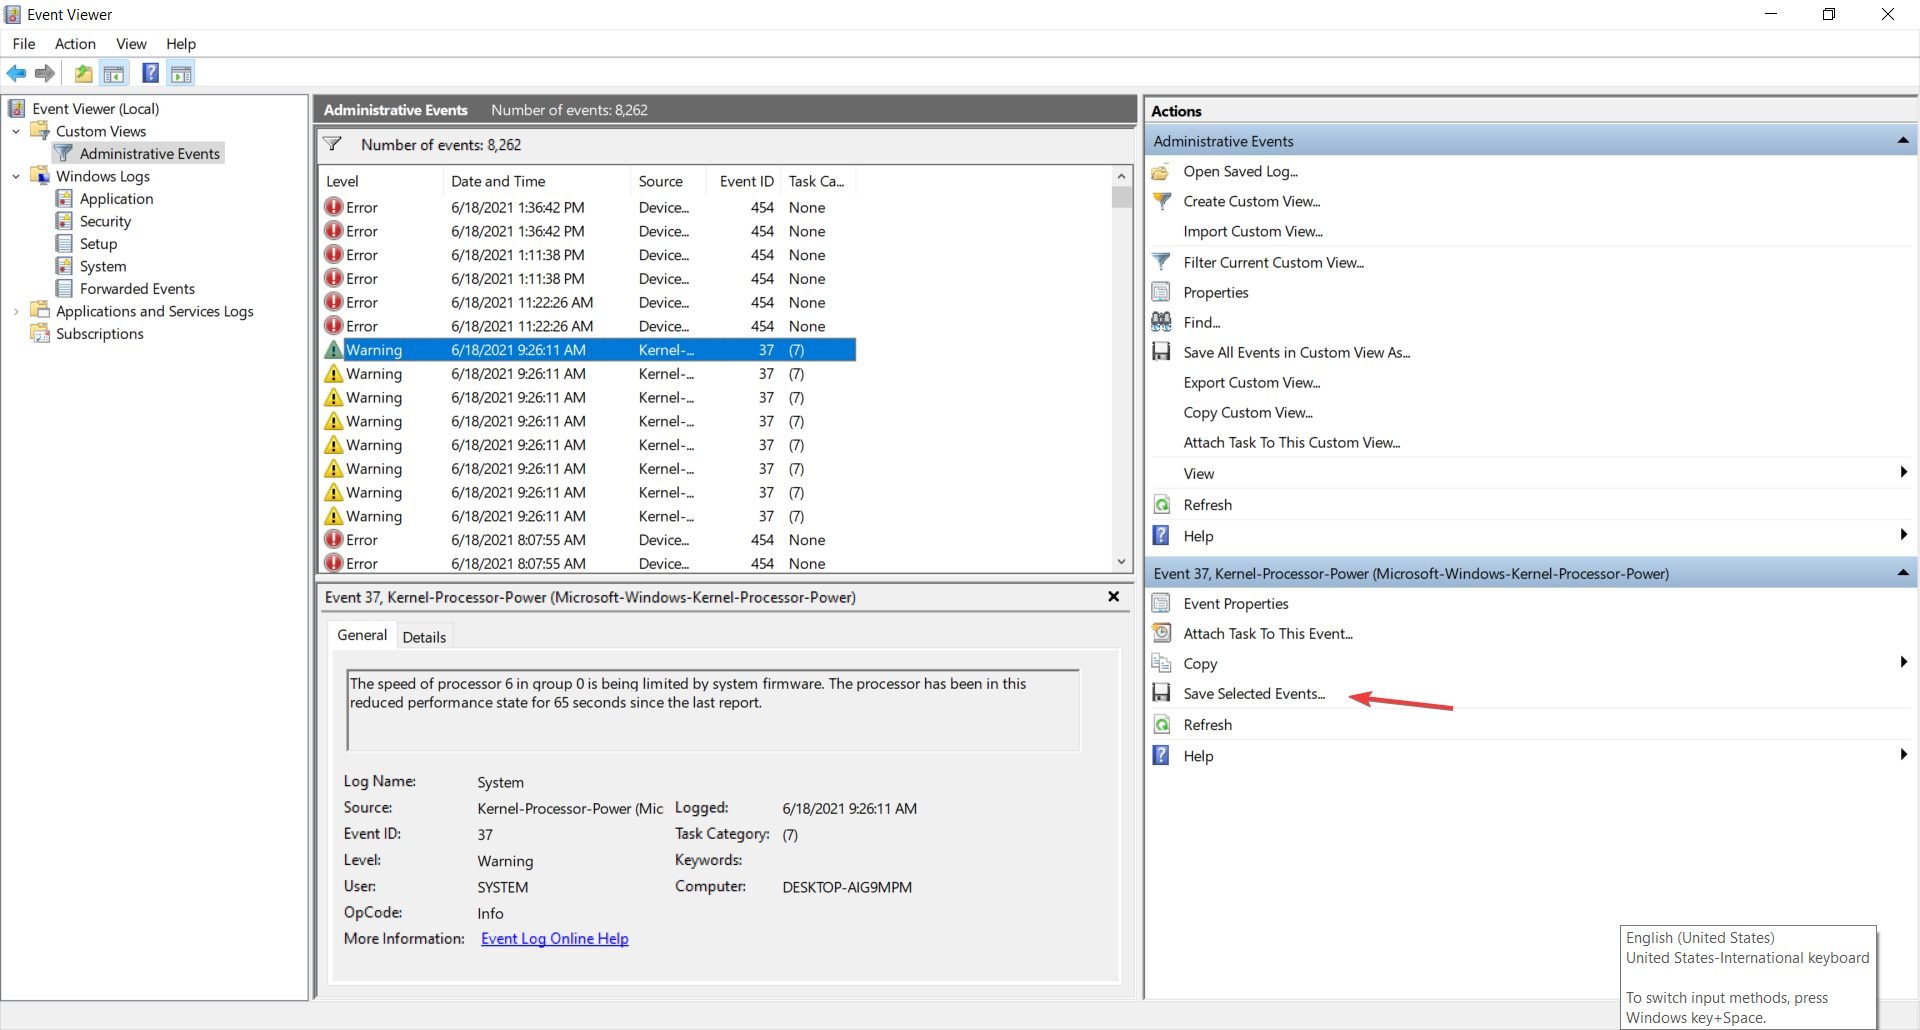Toggle the console tree pane toolbar icon

point(114,73)
